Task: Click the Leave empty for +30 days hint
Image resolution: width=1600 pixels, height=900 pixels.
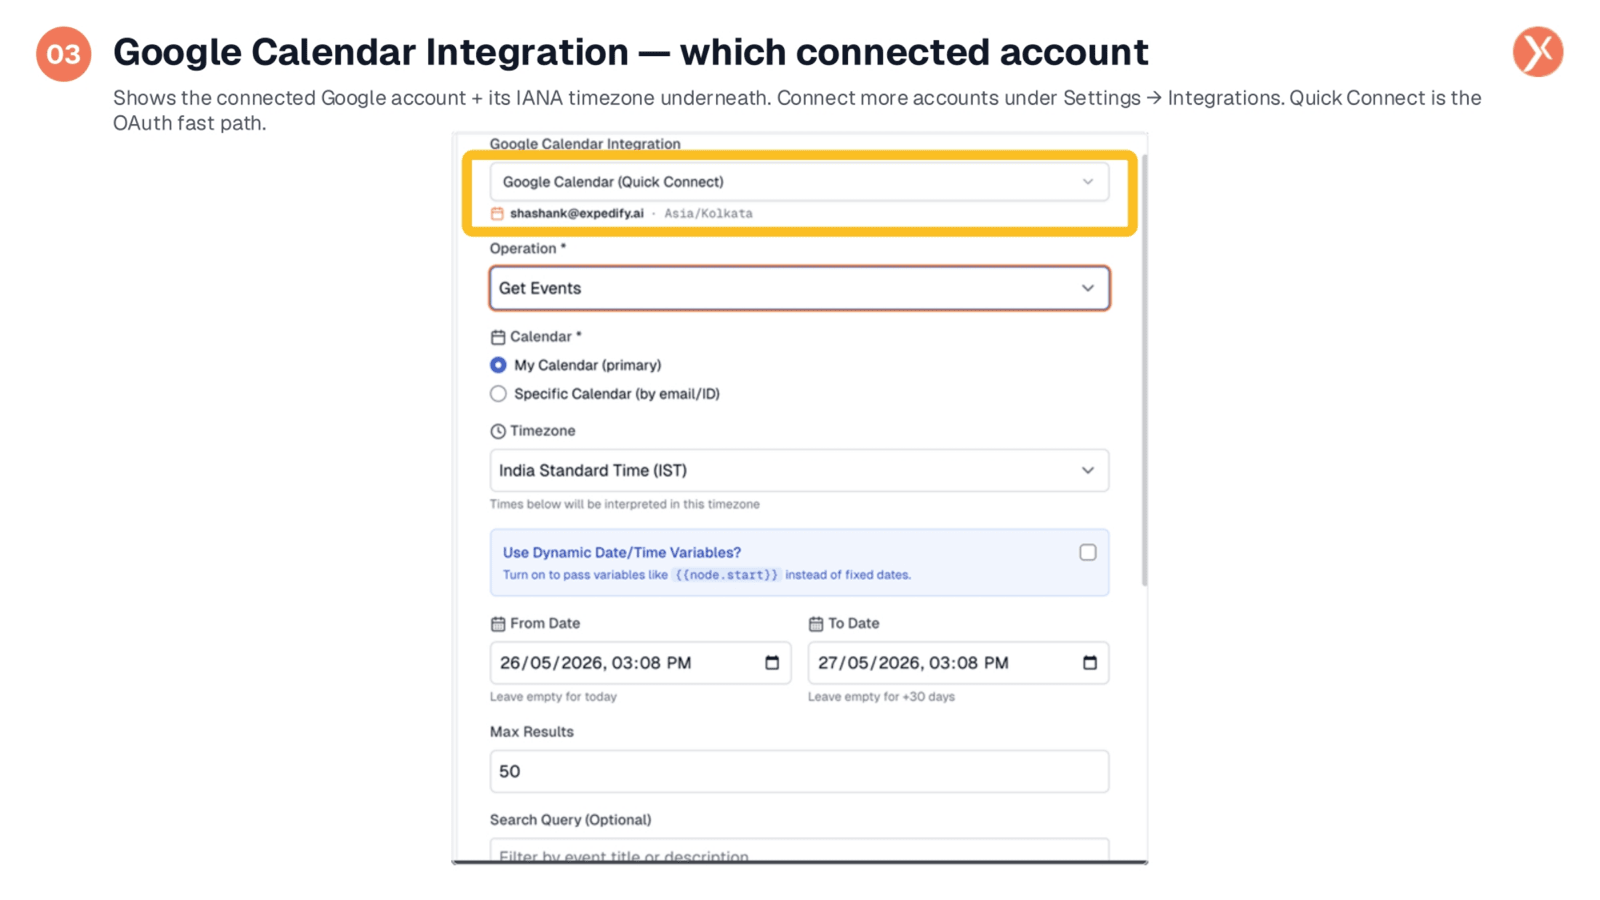Action: (881, 697)
